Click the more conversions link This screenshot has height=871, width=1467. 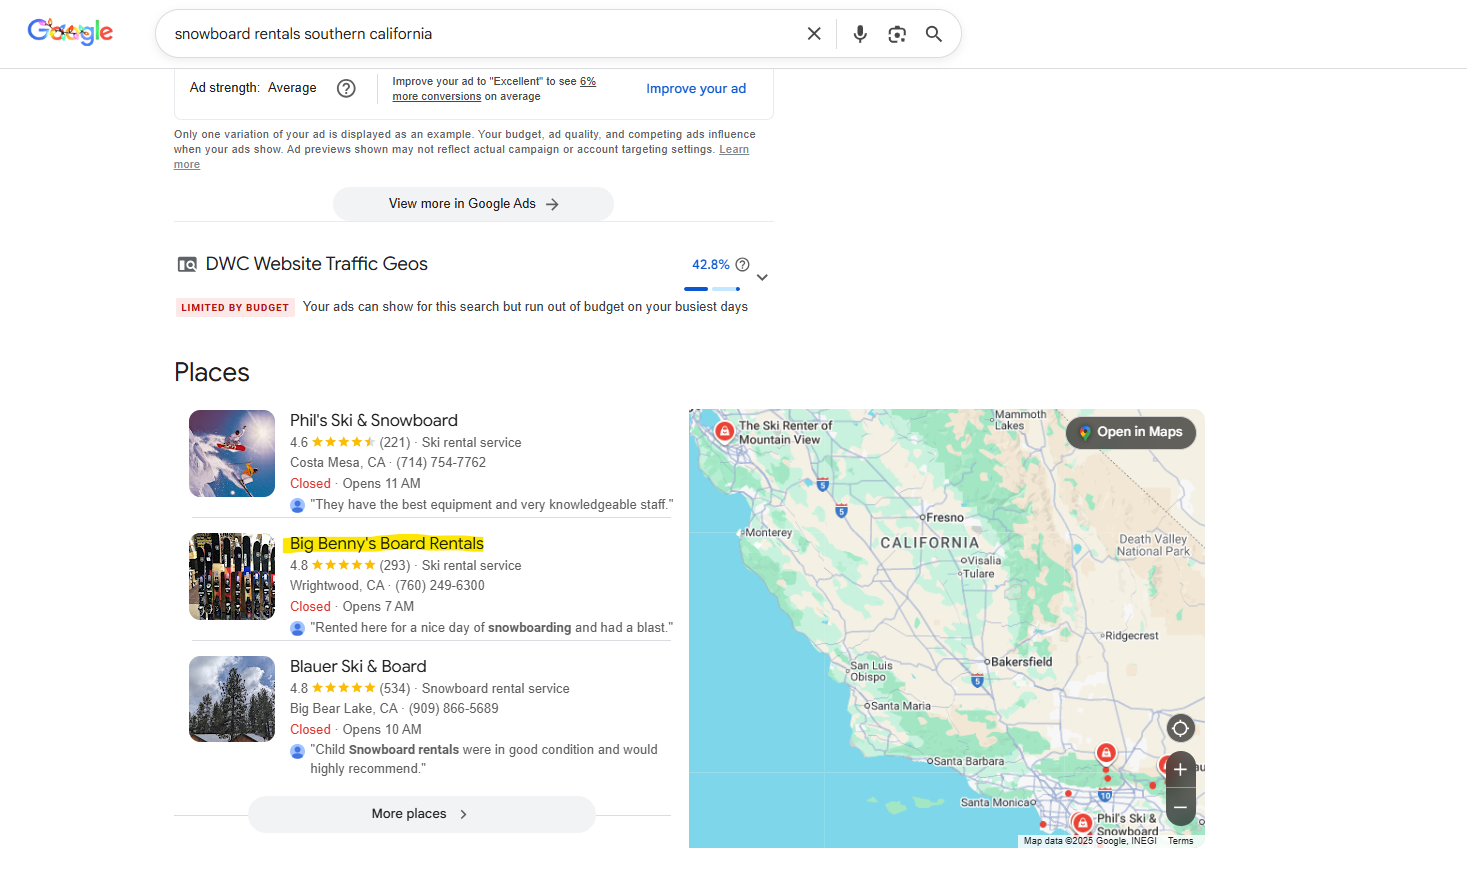point(436,97)
